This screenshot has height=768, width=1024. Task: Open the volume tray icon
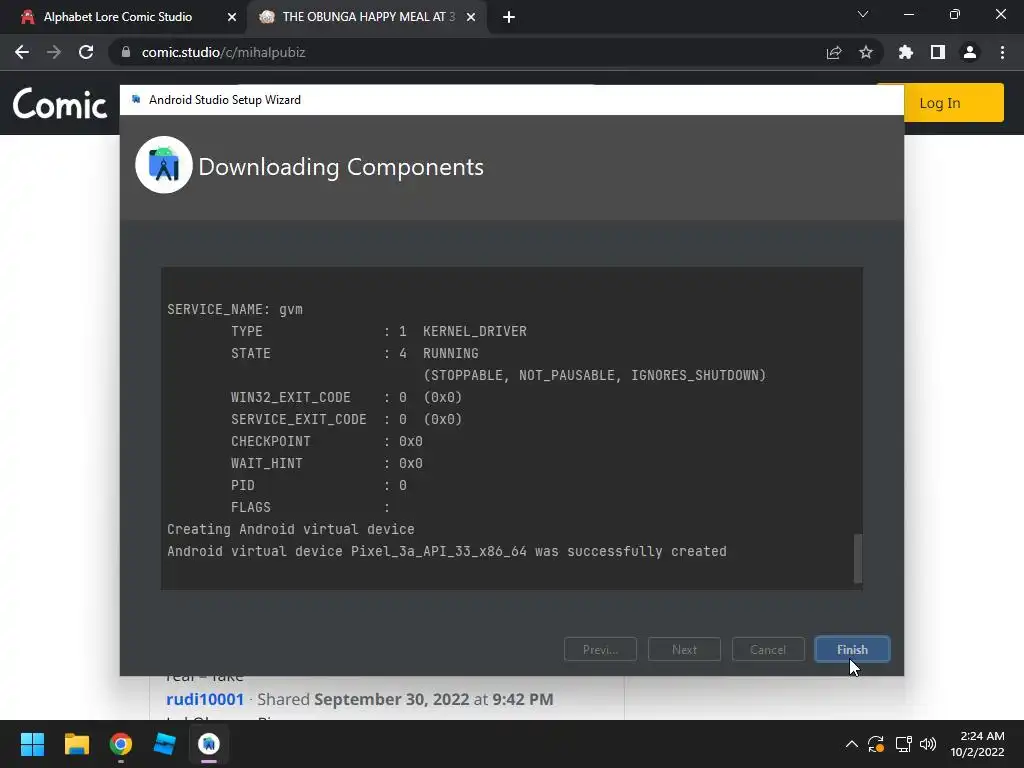(x=928, y=744)
